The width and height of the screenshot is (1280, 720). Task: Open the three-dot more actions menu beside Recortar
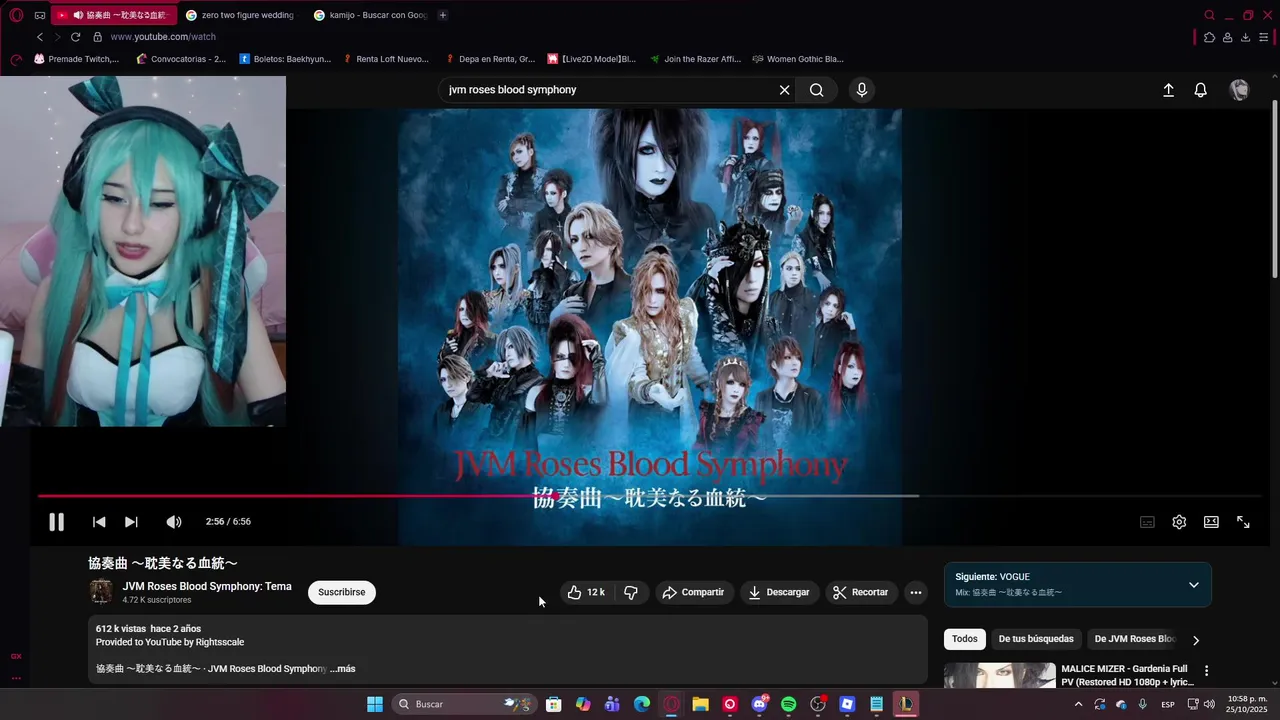point(915,592)
